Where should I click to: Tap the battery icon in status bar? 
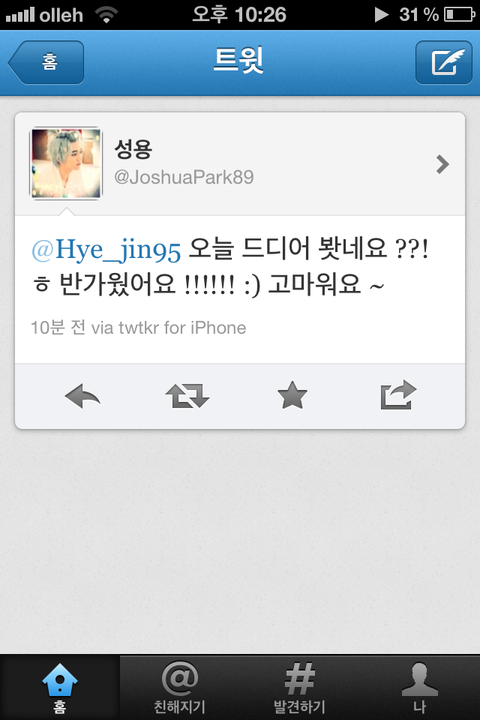pos(459,15)
